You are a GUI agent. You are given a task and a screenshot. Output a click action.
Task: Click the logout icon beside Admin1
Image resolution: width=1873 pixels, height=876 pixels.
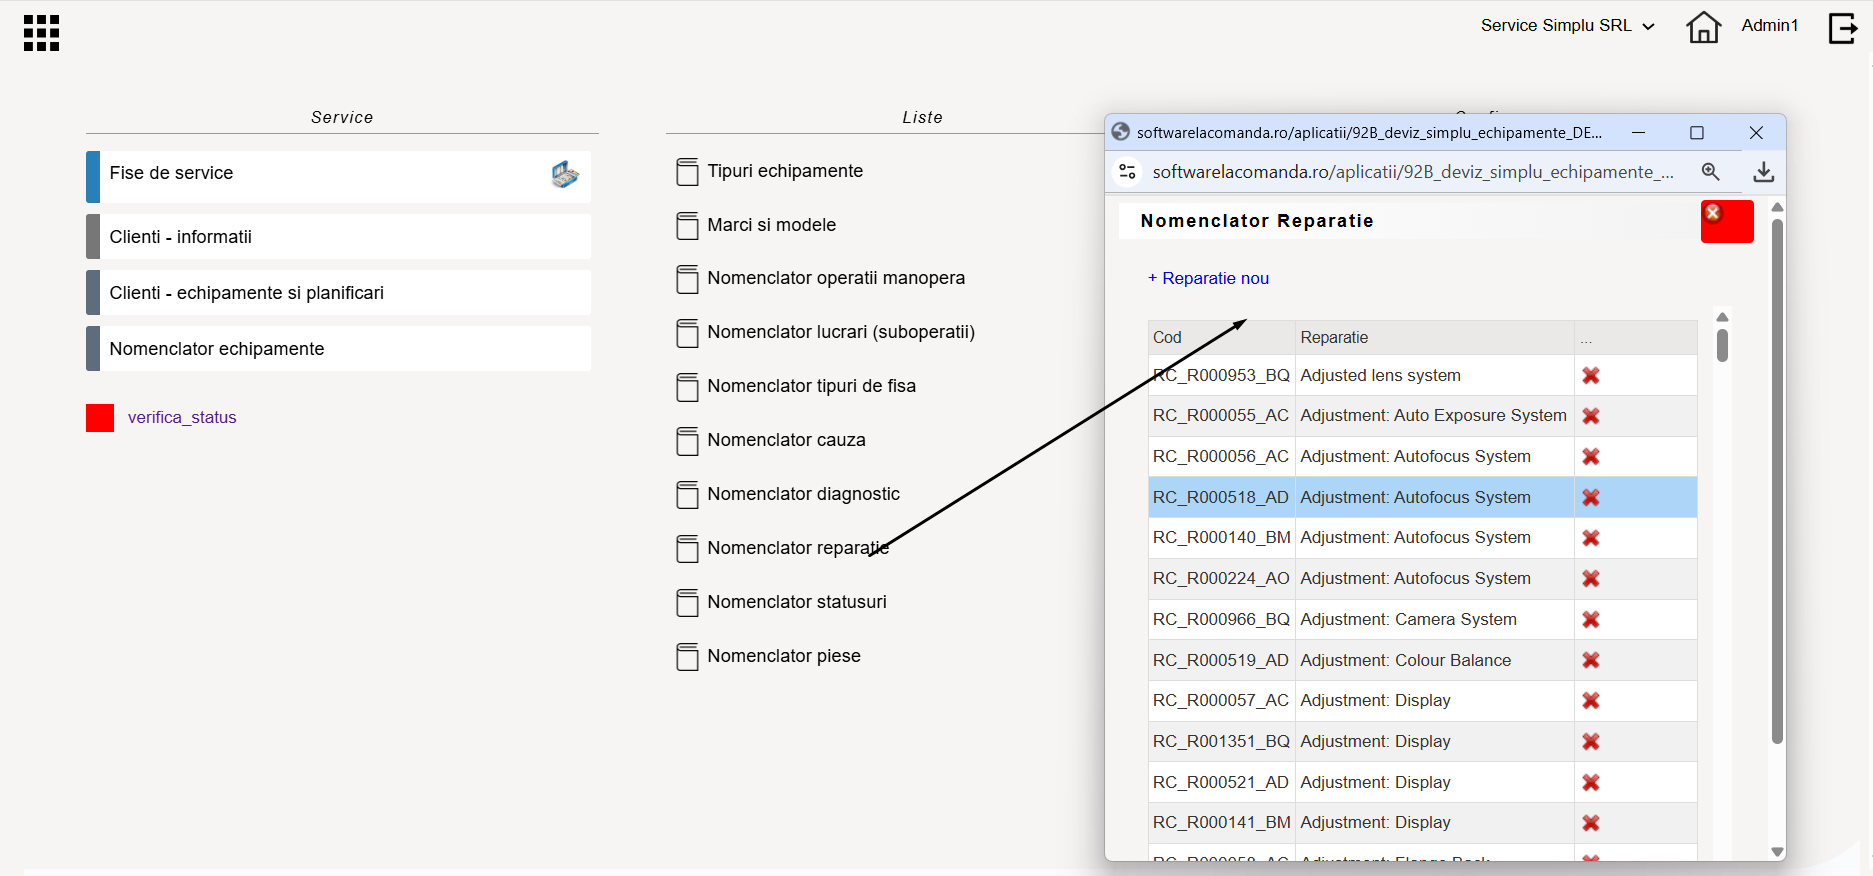tap(1842, 28)
